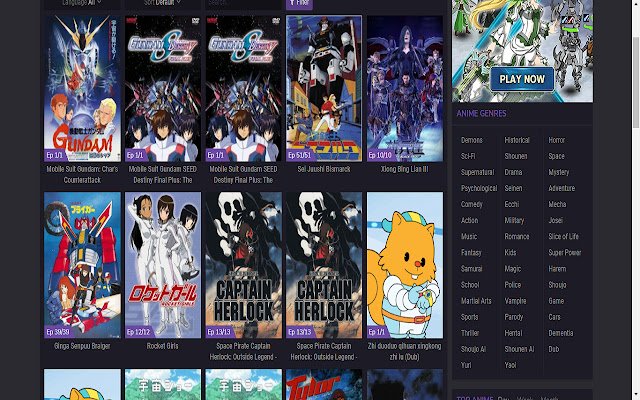Click the Ginga Senpuu Braiger title link
Image resolution: width=640 pixels, height=400 pixels.
tap(82, 346)
